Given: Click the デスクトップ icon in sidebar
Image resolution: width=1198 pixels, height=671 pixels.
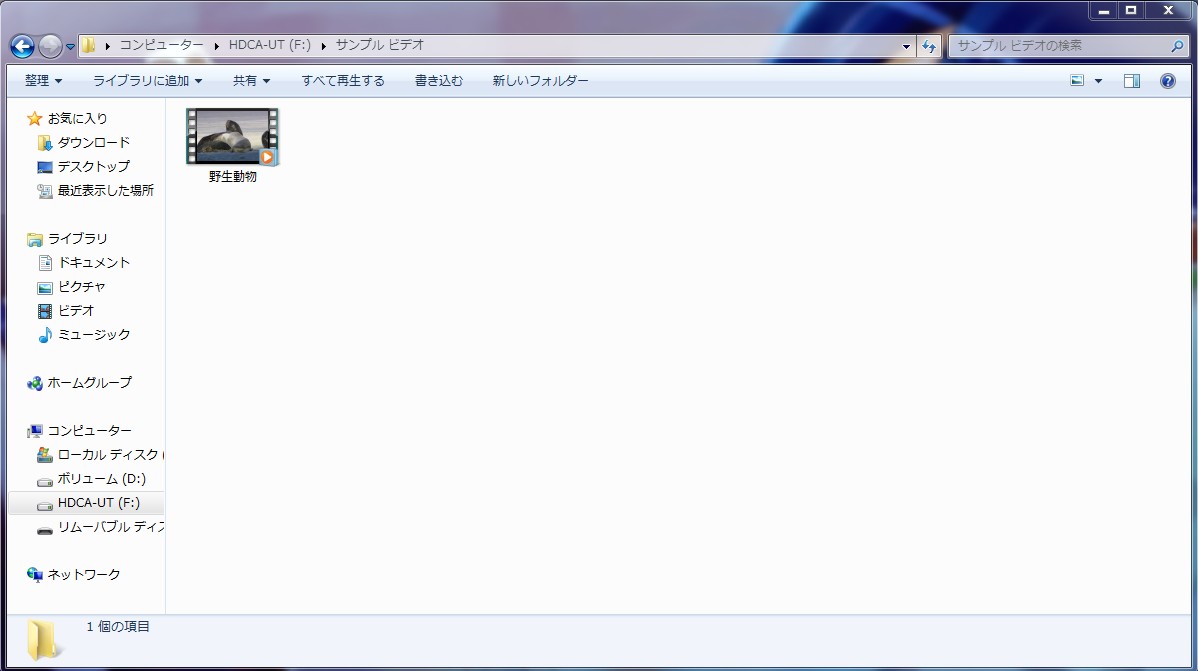Looking at the screenshot, I should pyautogui.click(x=45, y=167).
